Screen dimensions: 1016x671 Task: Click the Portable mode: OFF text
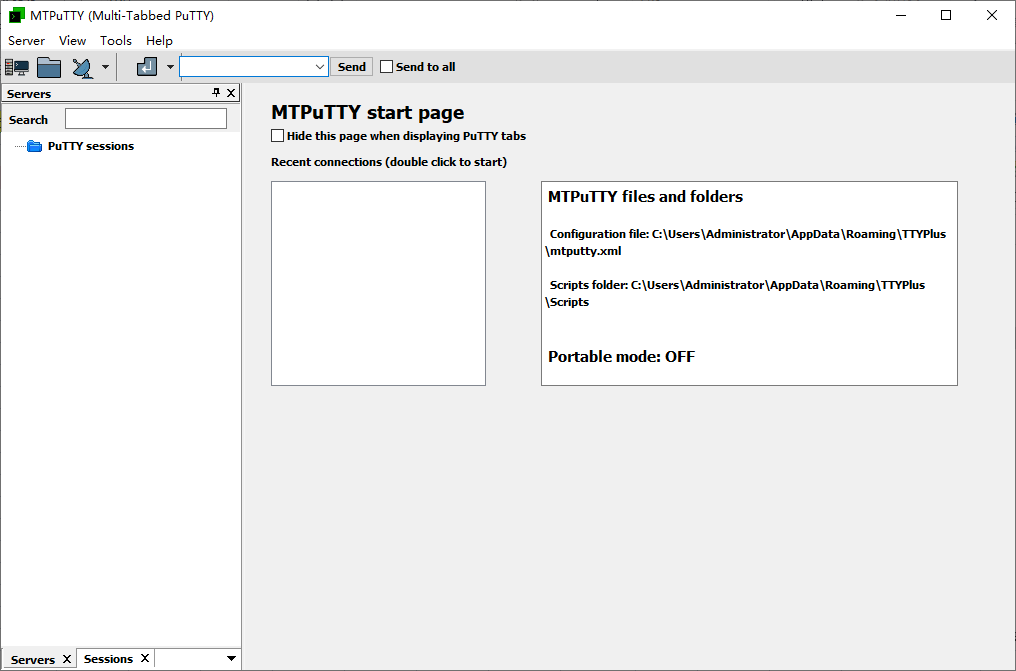point(621,357)
